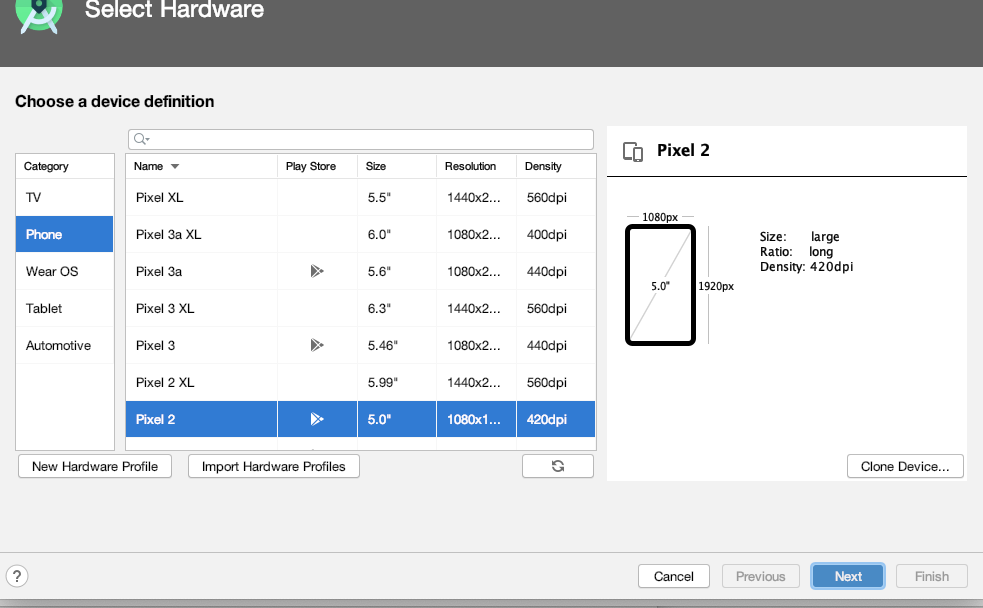
Task: Select the Pixel 2 device name
Action: [x=155, y=419]
